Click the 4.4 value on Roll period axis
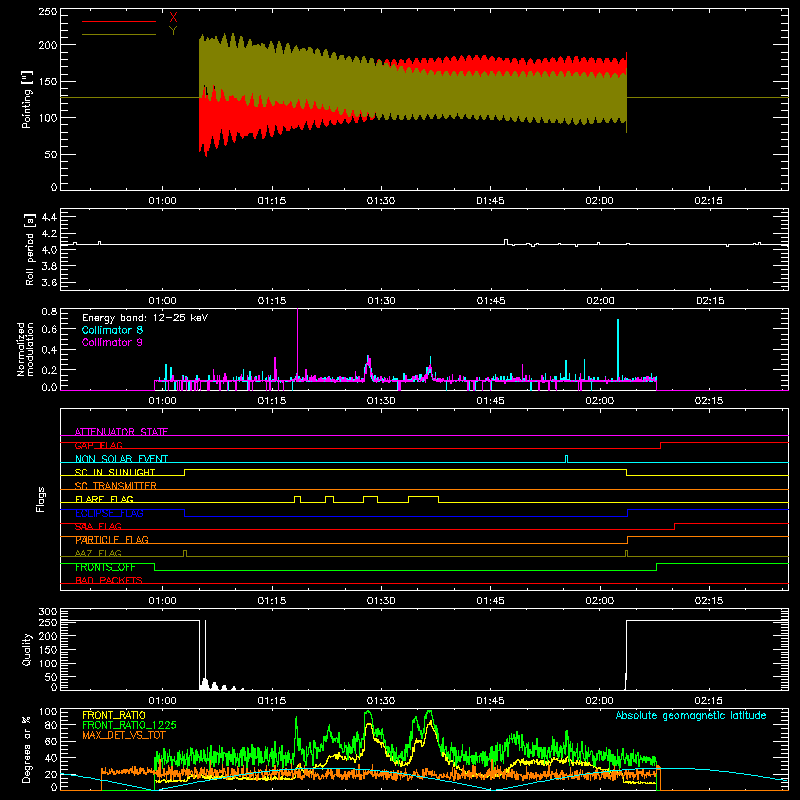 [x=49, y=217]
